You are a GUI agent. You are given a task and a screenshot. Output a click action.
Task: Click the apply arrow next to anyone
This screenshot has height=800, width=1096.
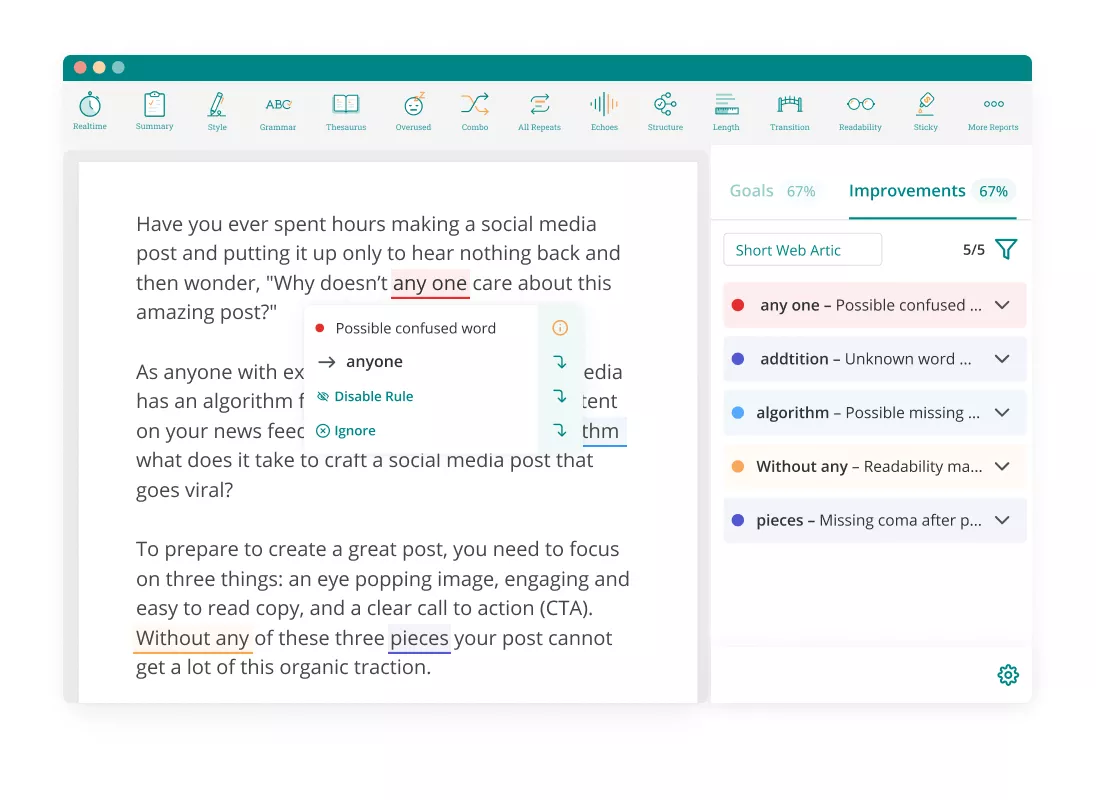pyautogui.click(x=560, y=362)
